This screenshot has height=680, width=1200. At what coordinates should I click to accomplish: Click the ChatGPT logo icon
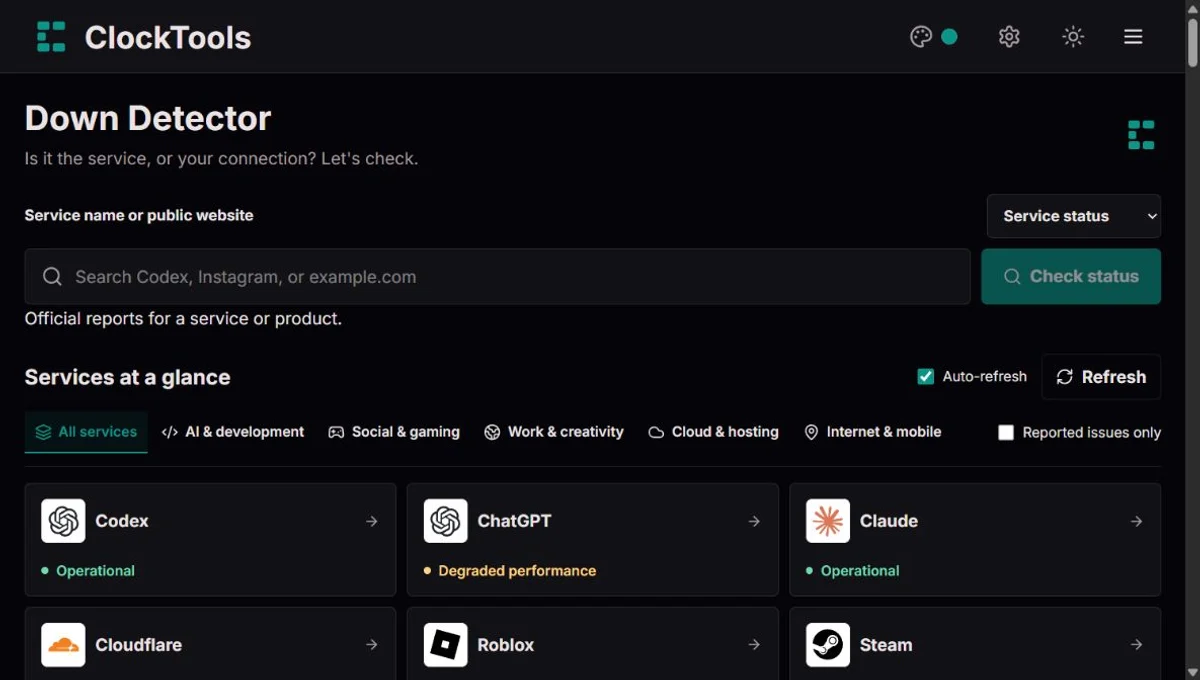click(x=446, y=521)
